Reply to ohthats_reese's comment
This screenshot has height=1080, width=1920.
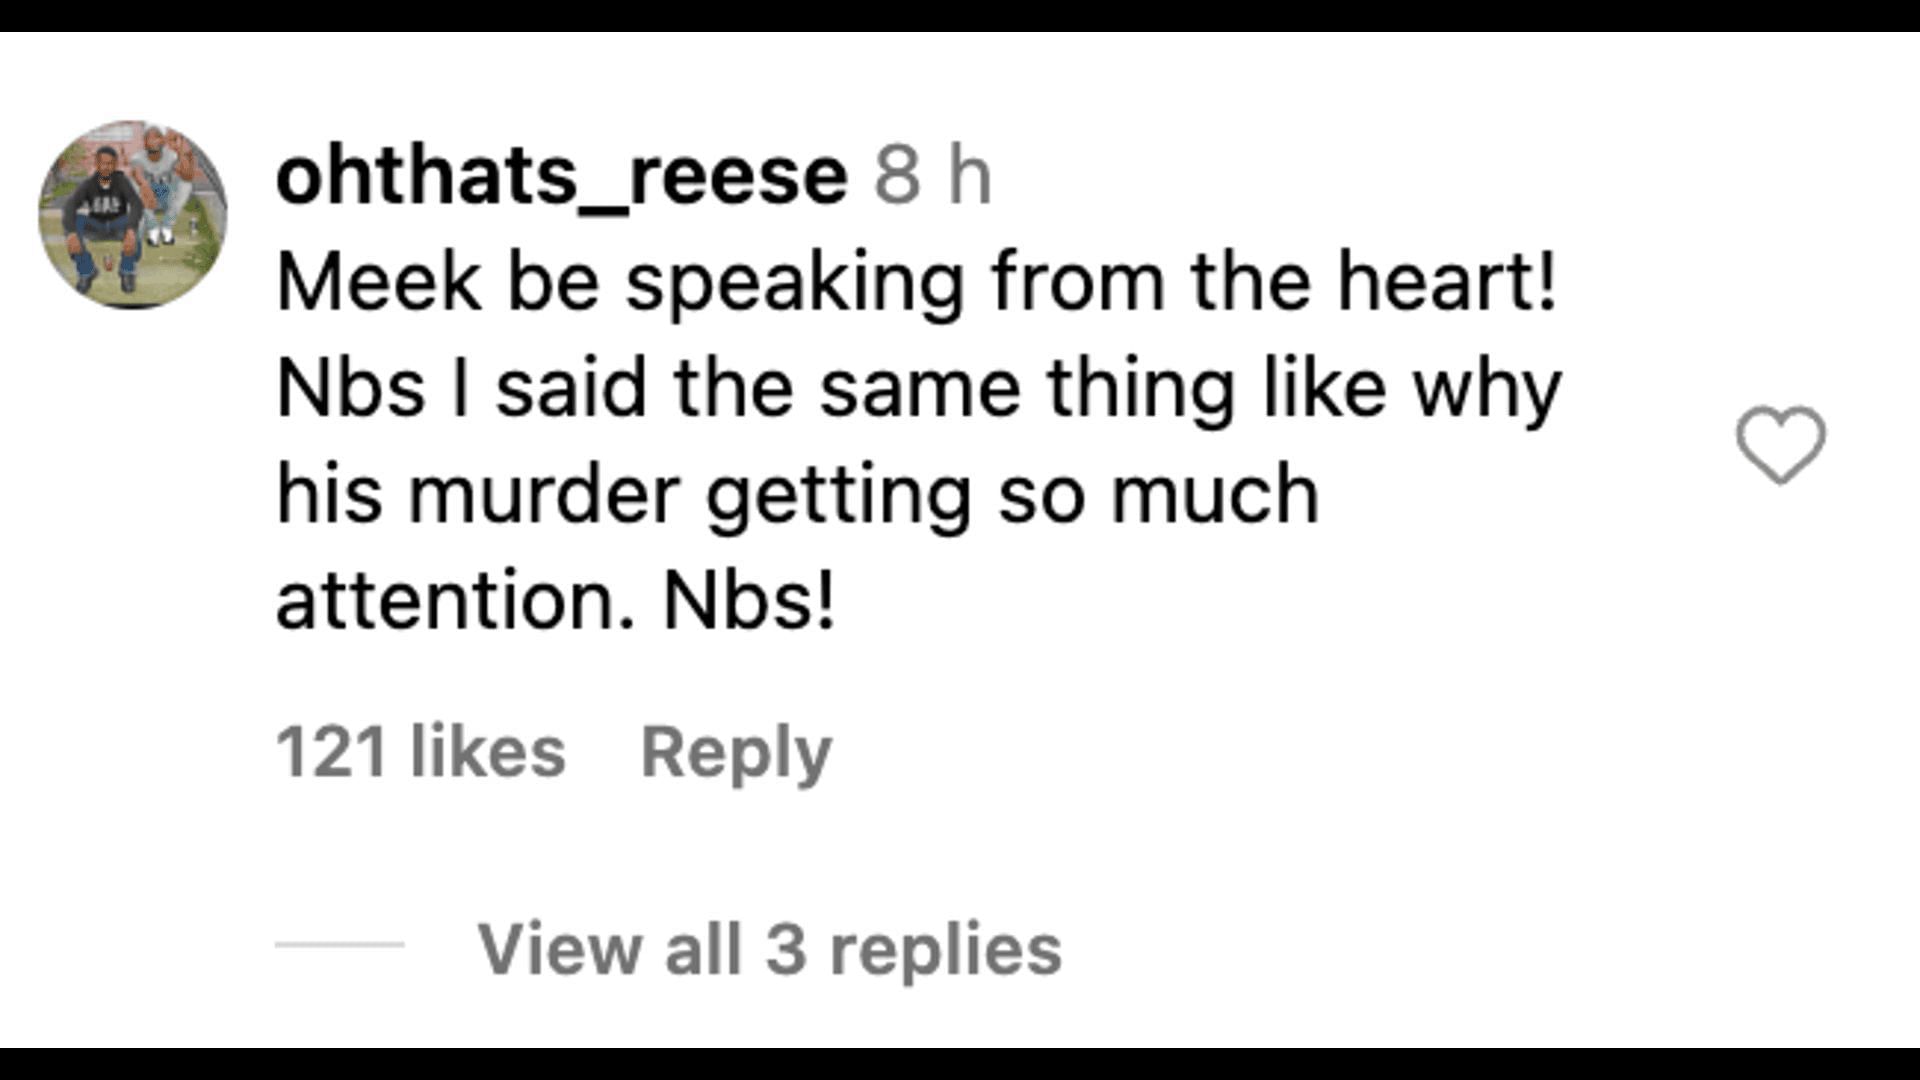pos(736,753)
